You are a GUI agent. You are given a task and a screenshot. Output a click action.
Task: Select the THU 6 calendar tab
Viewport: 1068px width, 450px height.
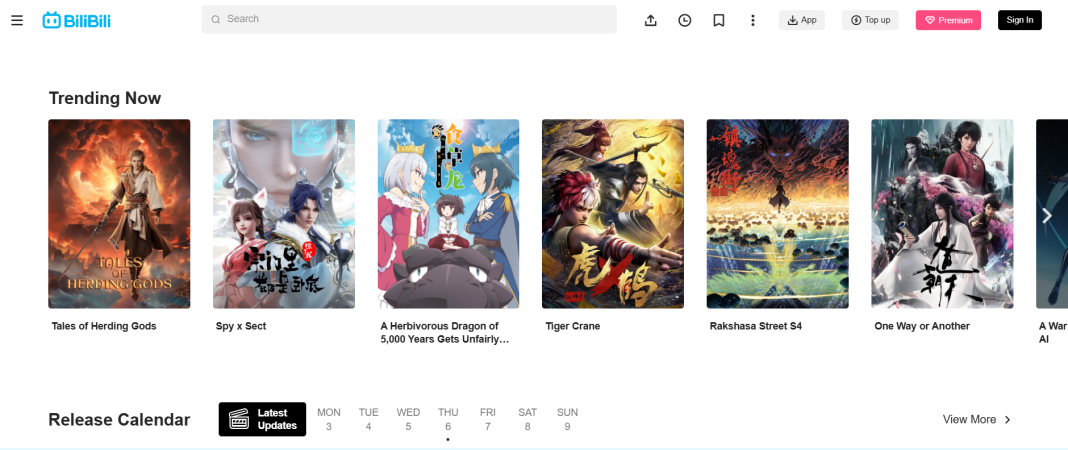pyautogui.click(x=448, y=419)
